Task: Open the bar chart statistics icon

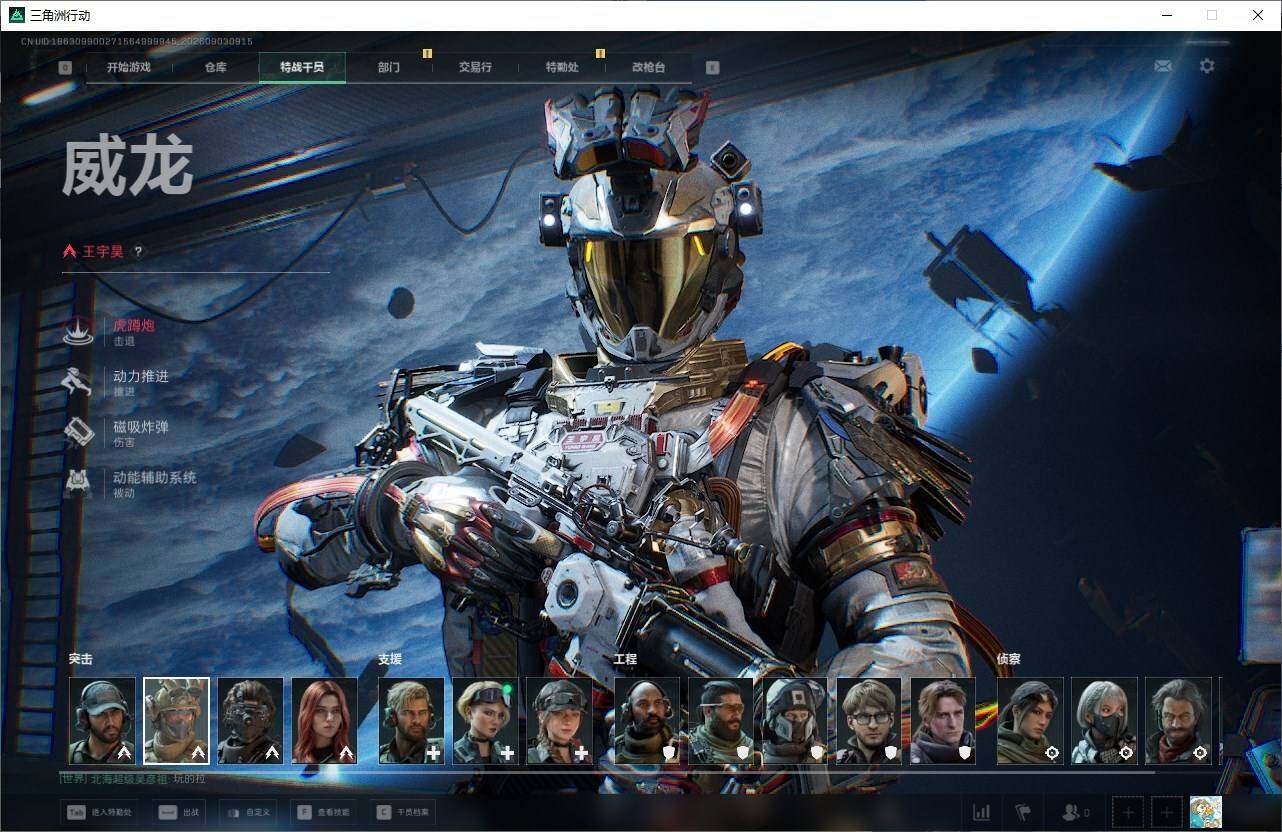Action: point(981,812)
